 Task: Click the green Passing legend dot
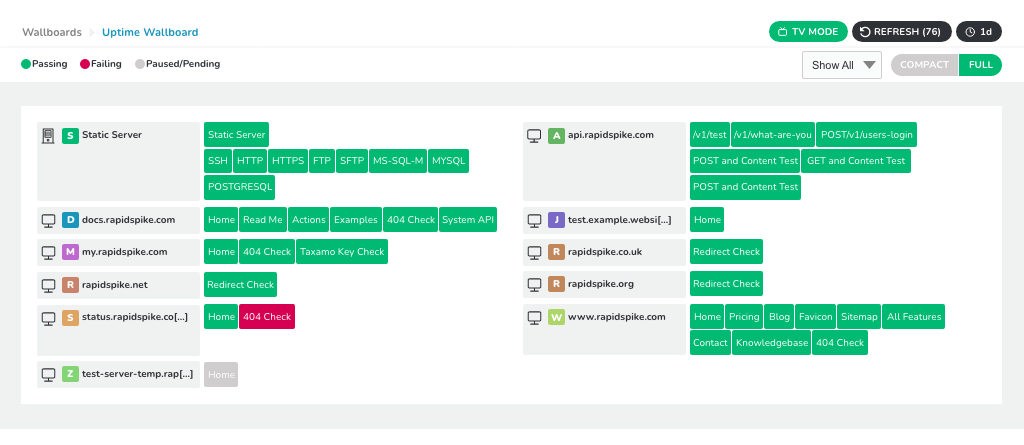click(26, 64)
